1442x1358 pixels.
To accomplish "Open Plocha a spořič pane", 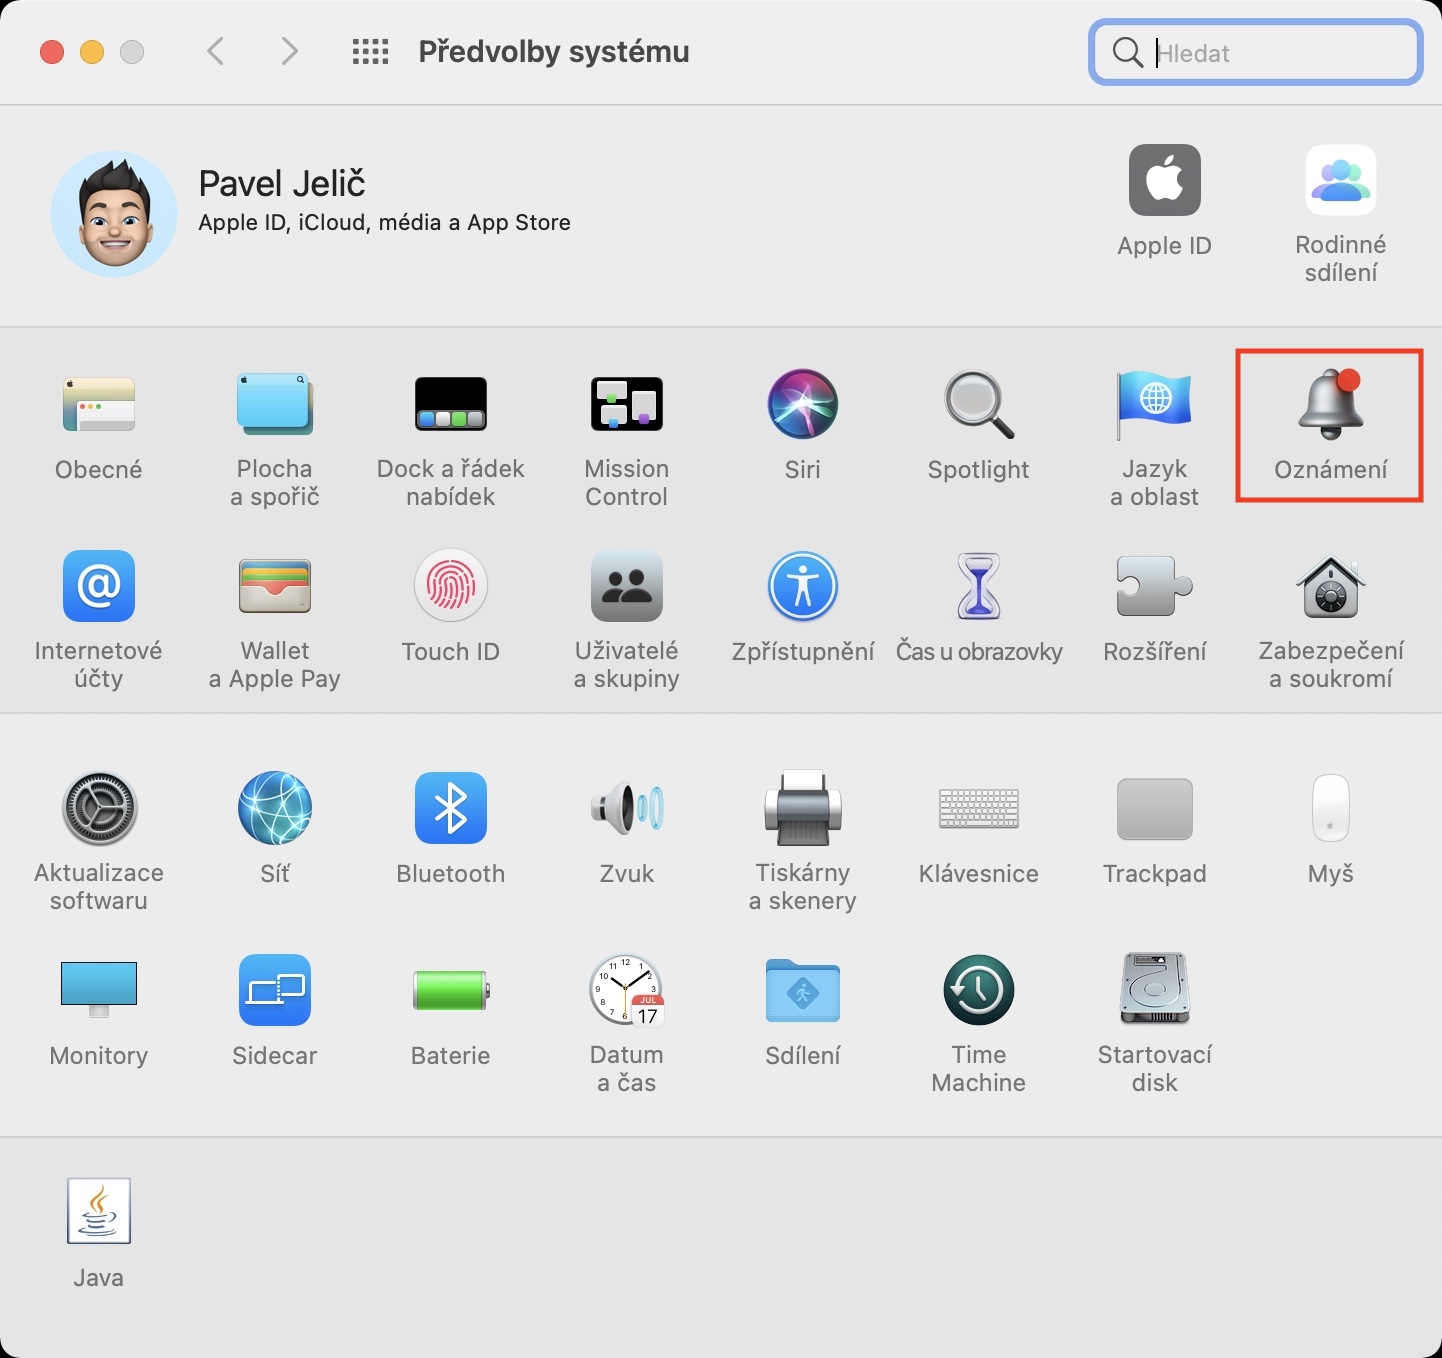I will pos(275,405).
